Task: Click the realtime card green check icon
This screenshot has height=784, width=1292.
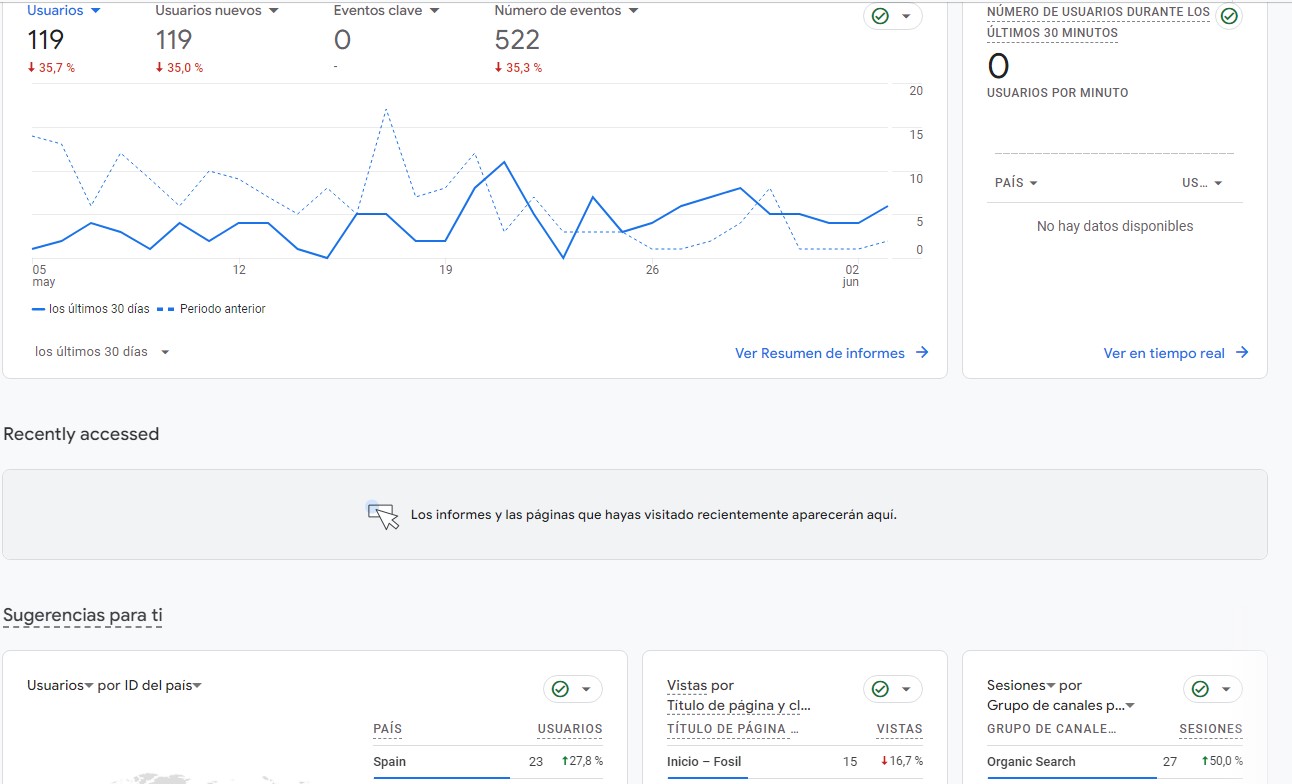Action: (x=1229, y=16)
